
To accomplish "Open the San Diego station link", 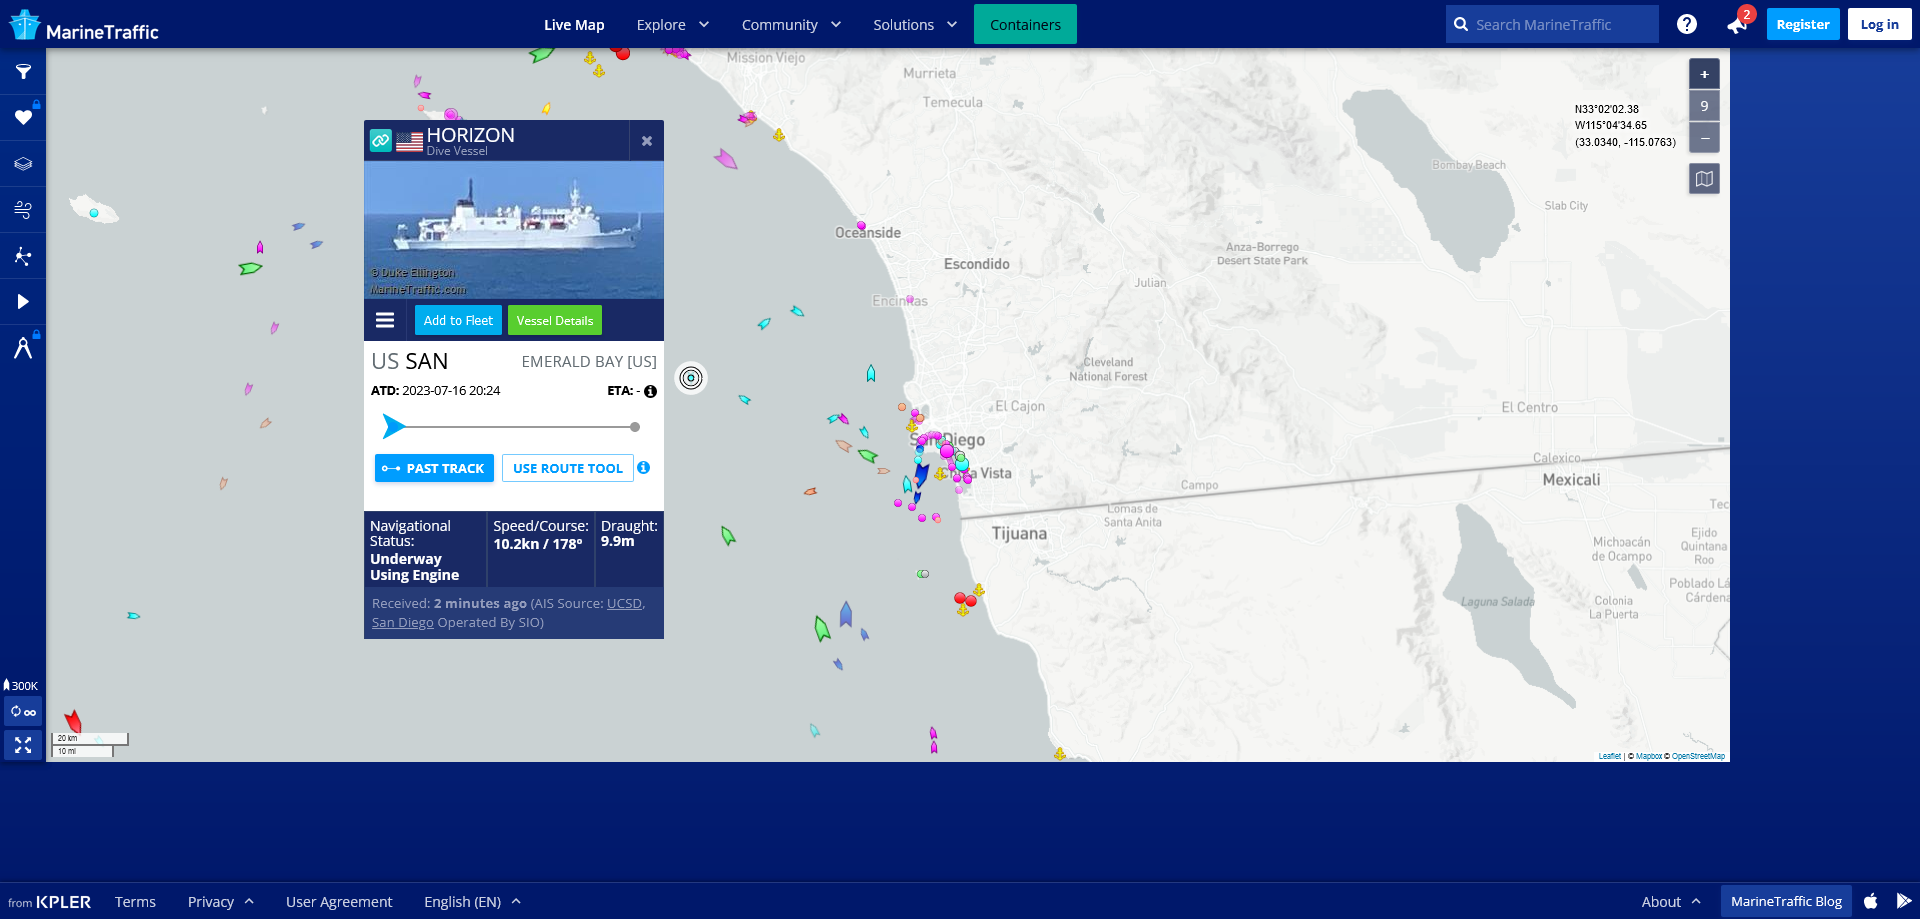I will coord(403,622).
